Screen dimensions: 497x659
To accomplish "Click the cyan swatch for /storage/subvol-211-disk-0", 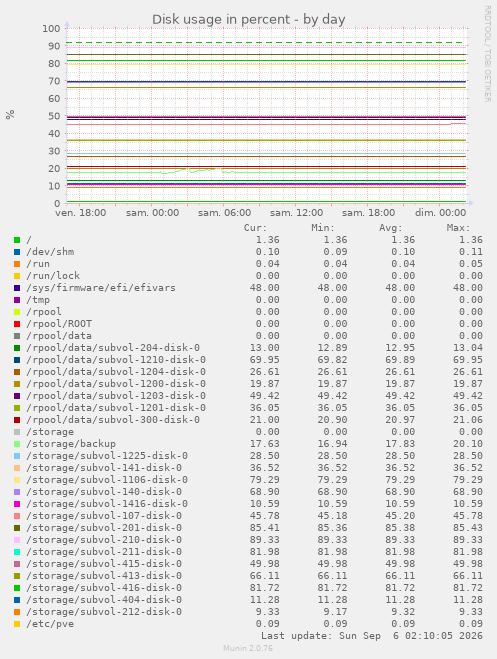I will (17, 552).
